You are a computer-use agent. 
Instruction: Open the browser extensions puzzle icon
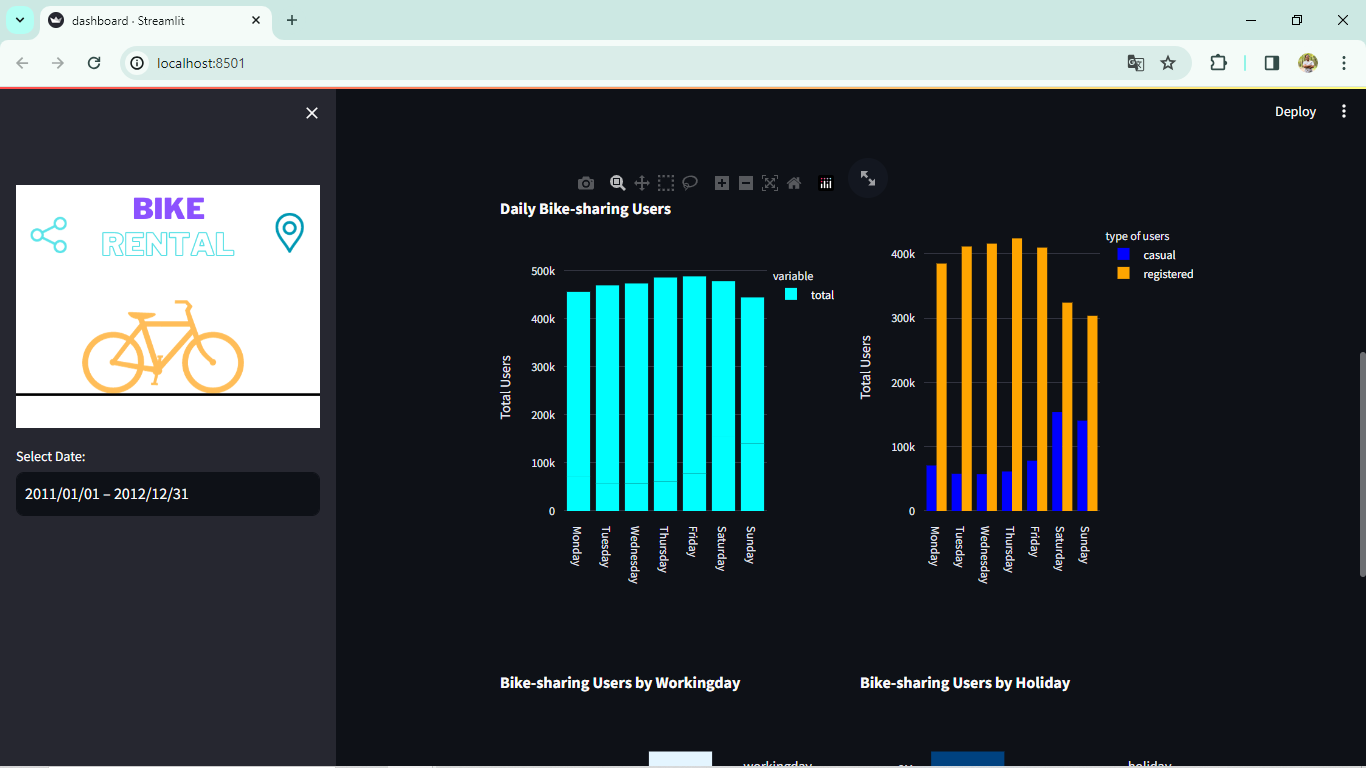coord(1218,63)
